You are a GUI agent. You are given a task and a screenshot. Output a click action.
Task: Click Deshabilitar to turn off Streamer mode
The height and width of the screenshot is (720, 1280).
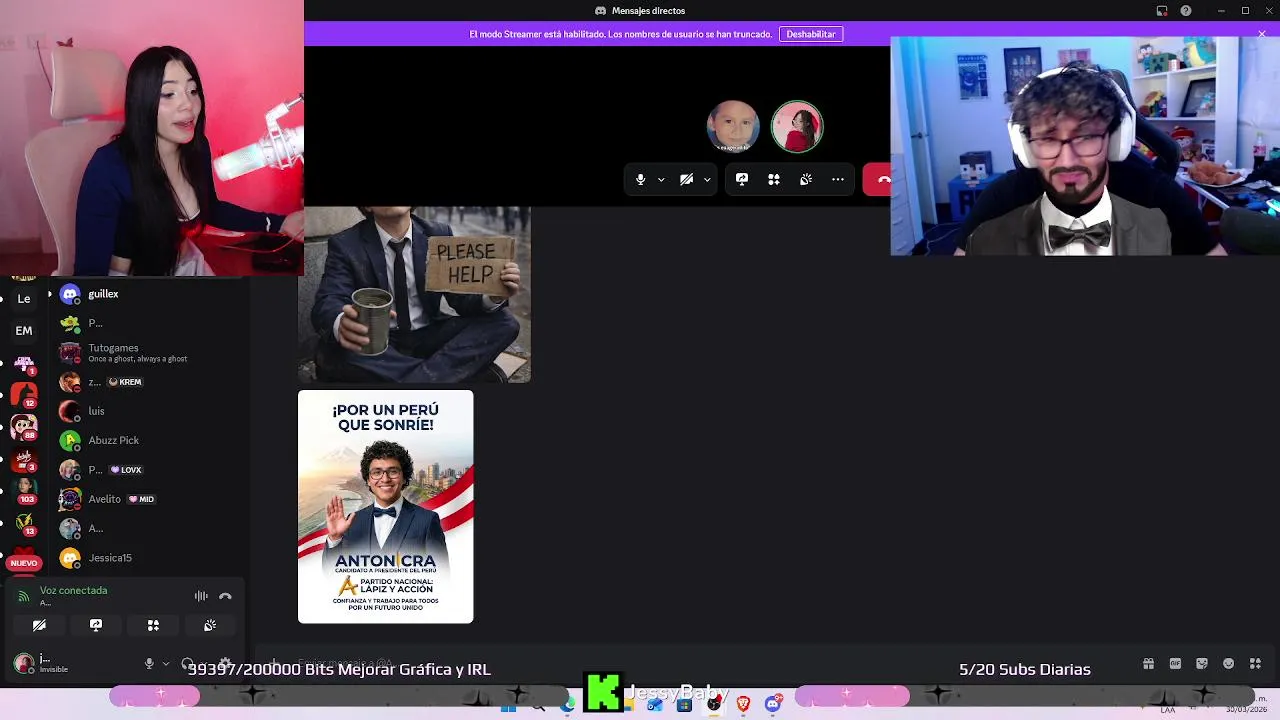click(811, 34)
